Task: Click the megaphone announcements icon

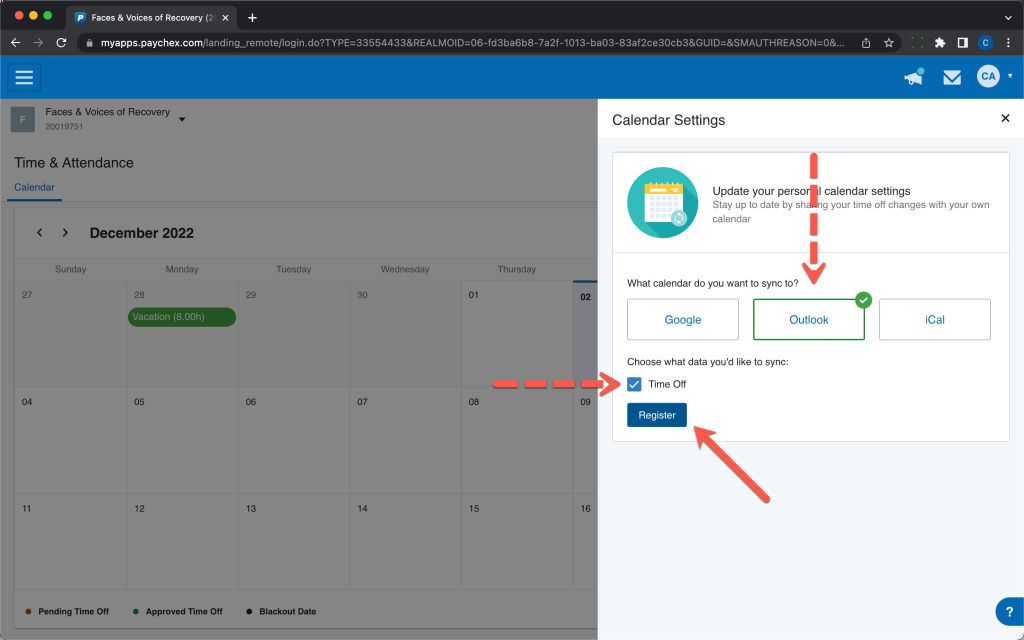Action: 913,77
